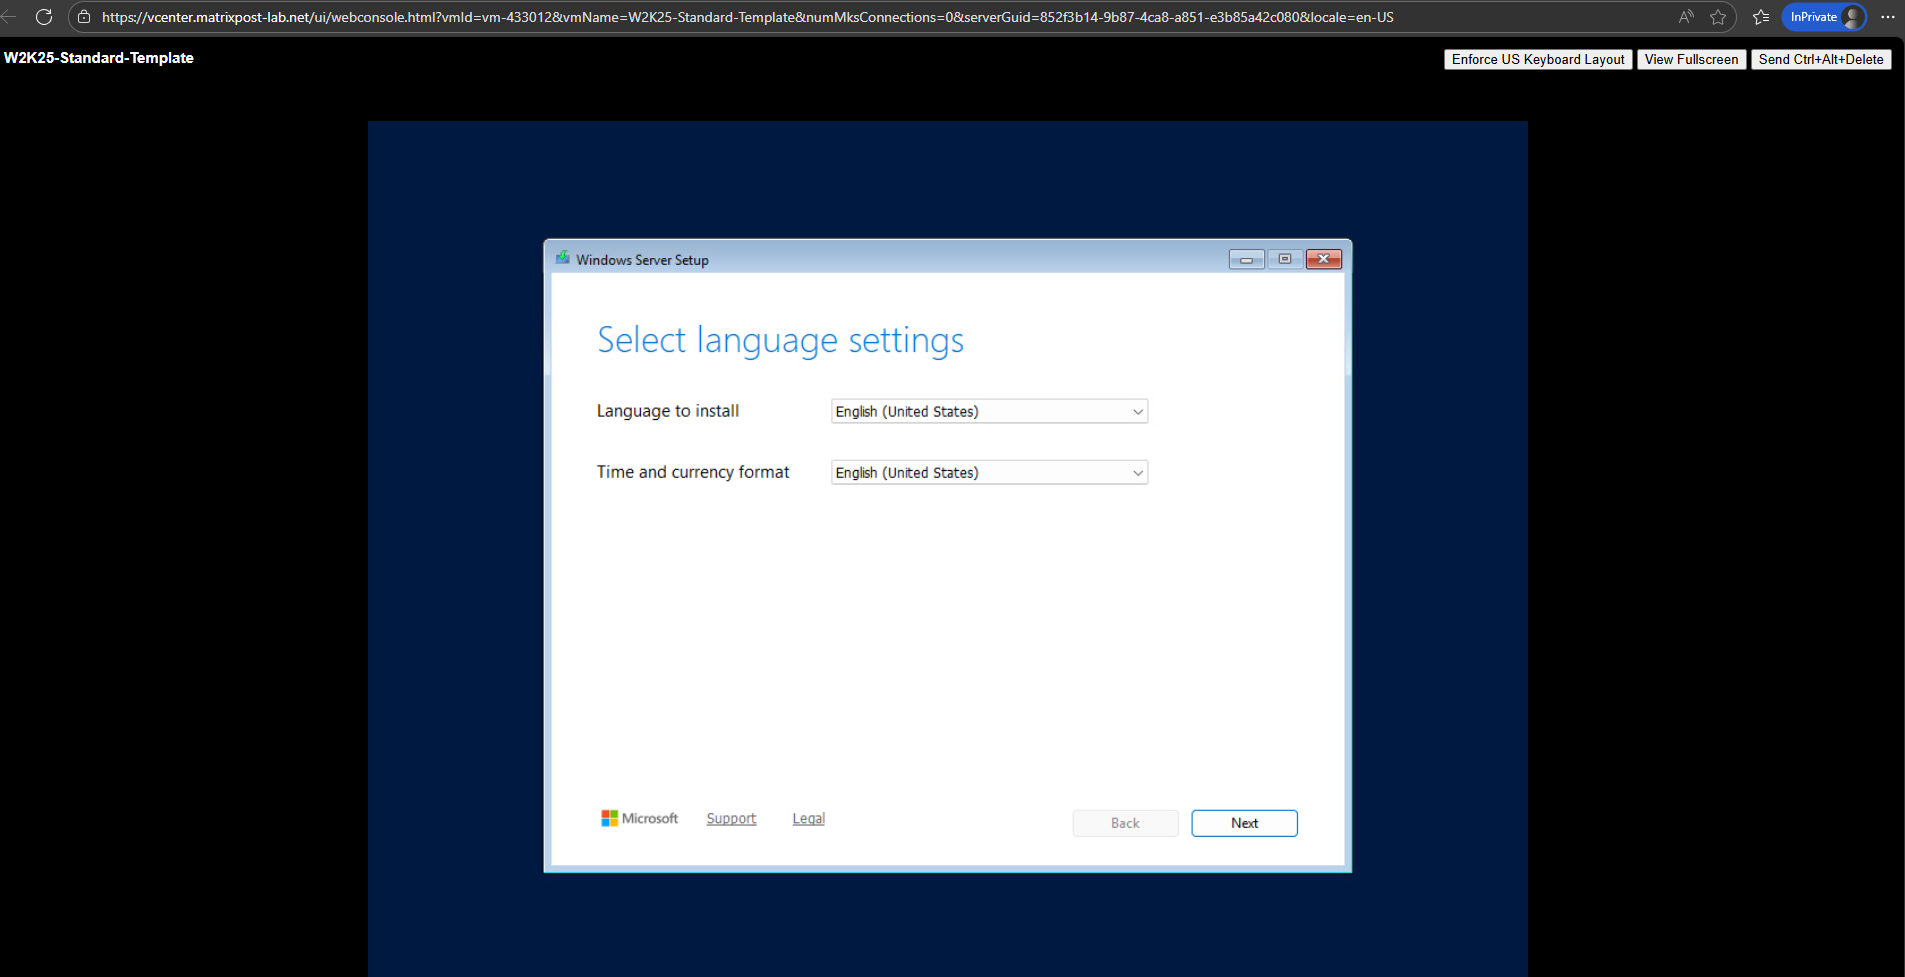Reload the page with the browser refresh icon
Screen dimensions: 1905x977
pyautogui.click(x=44, y=17)
